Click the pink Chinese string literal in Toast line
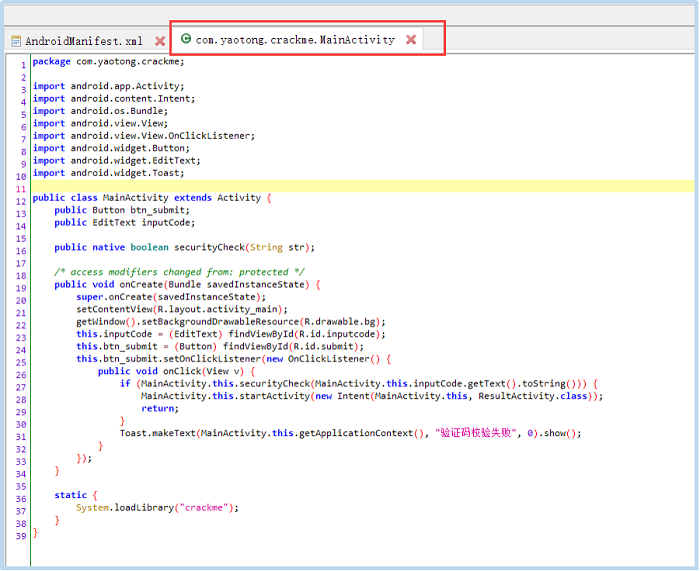 [476, 433]
